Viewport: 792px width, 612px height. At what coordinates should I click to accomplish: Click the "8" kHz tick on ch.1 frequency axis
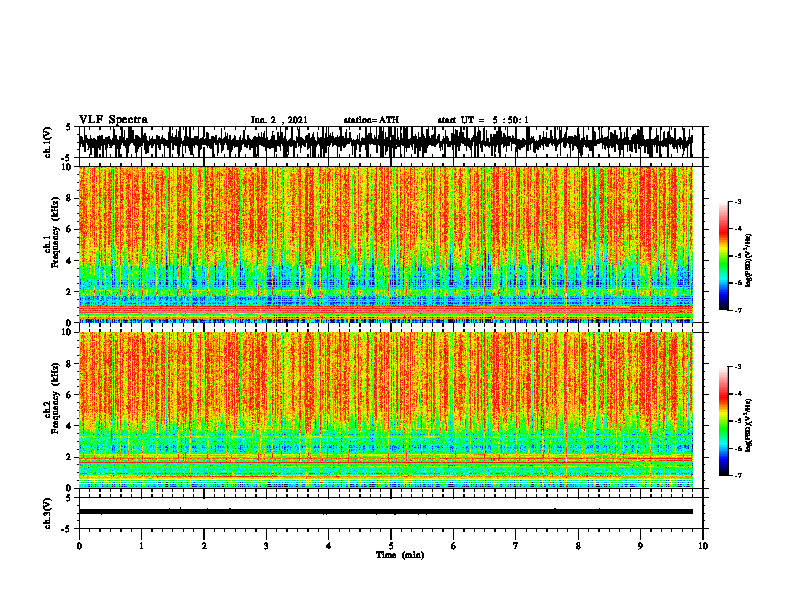69,198
